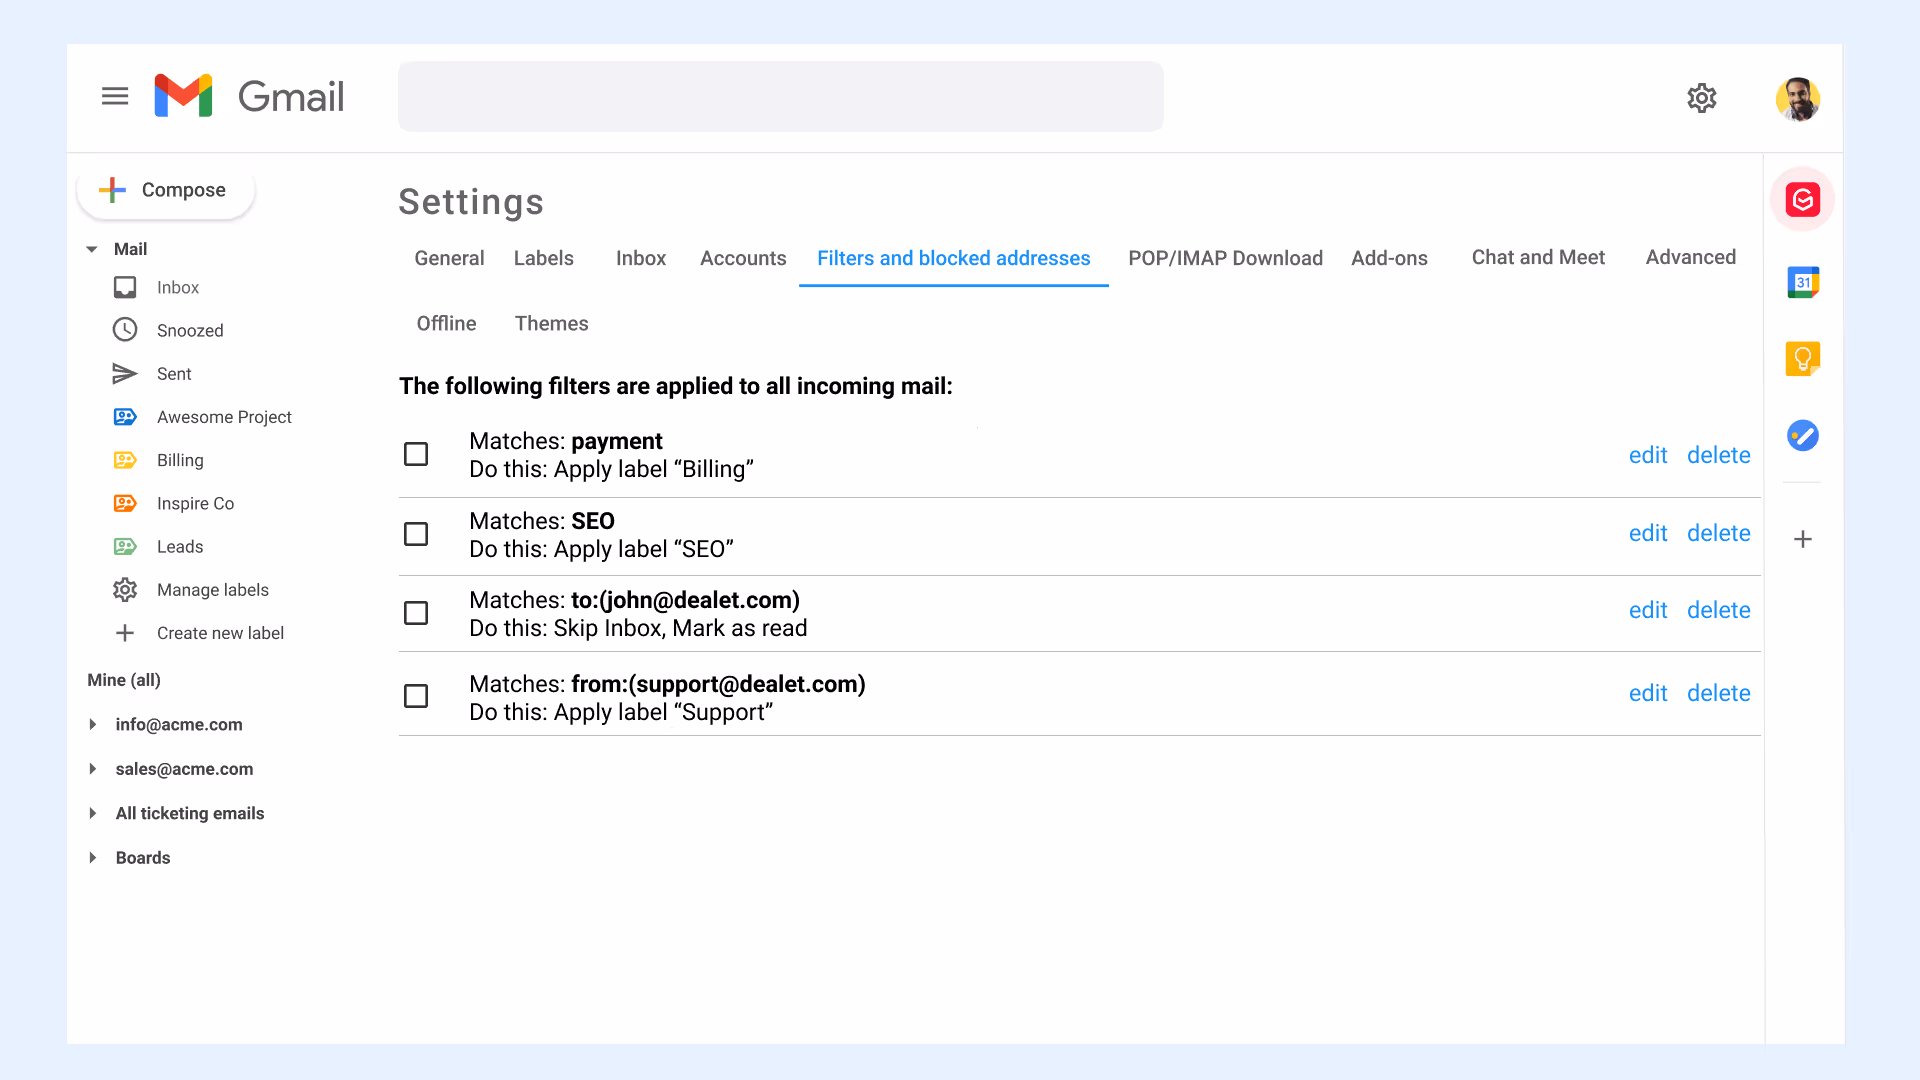Open the hamburger main menu icon
1920x1080 pixels.
(x=115, y=96)
